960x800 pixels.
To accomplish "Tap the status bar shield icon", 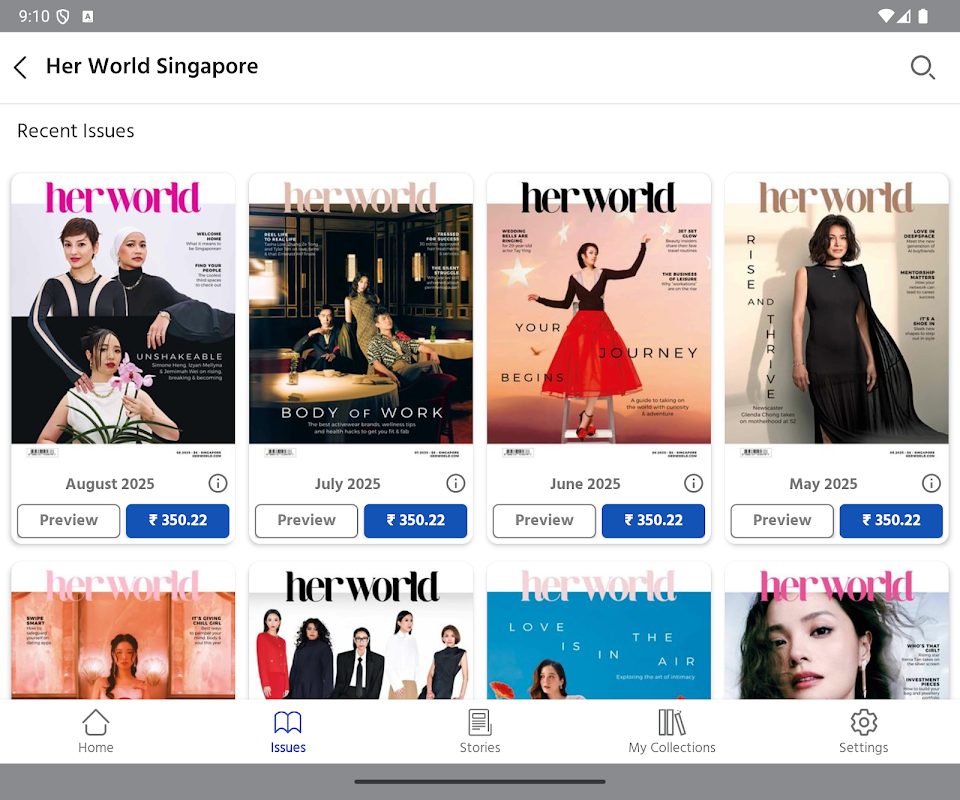I will 62,17.
